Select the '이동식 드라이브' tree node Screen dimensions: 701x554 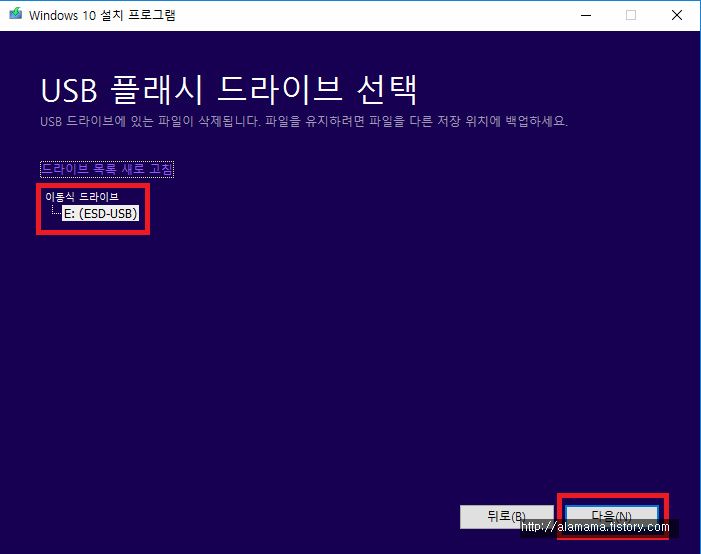tap(82, 197)
